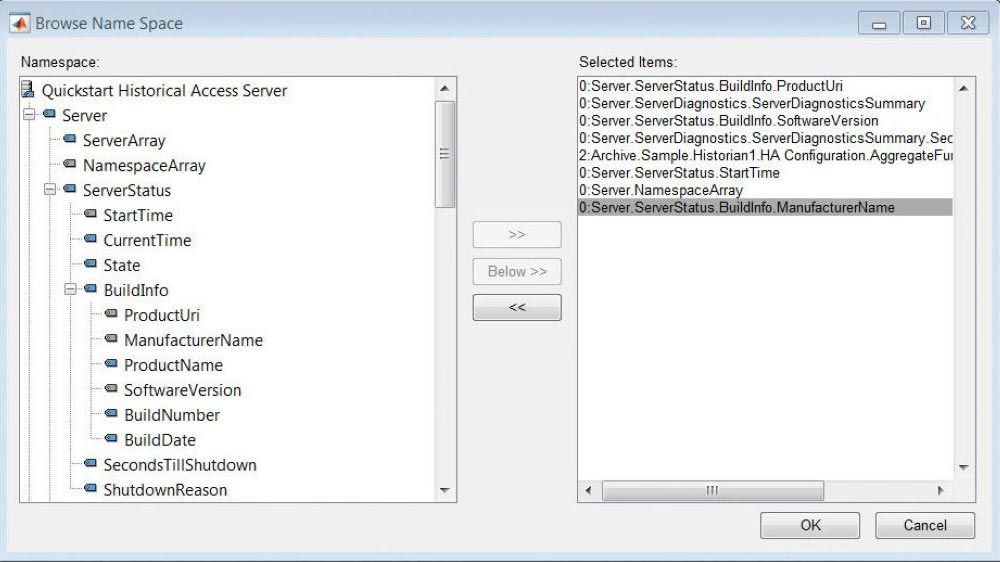Select ShutdownReason in the namespace tree

click(165, 490)
